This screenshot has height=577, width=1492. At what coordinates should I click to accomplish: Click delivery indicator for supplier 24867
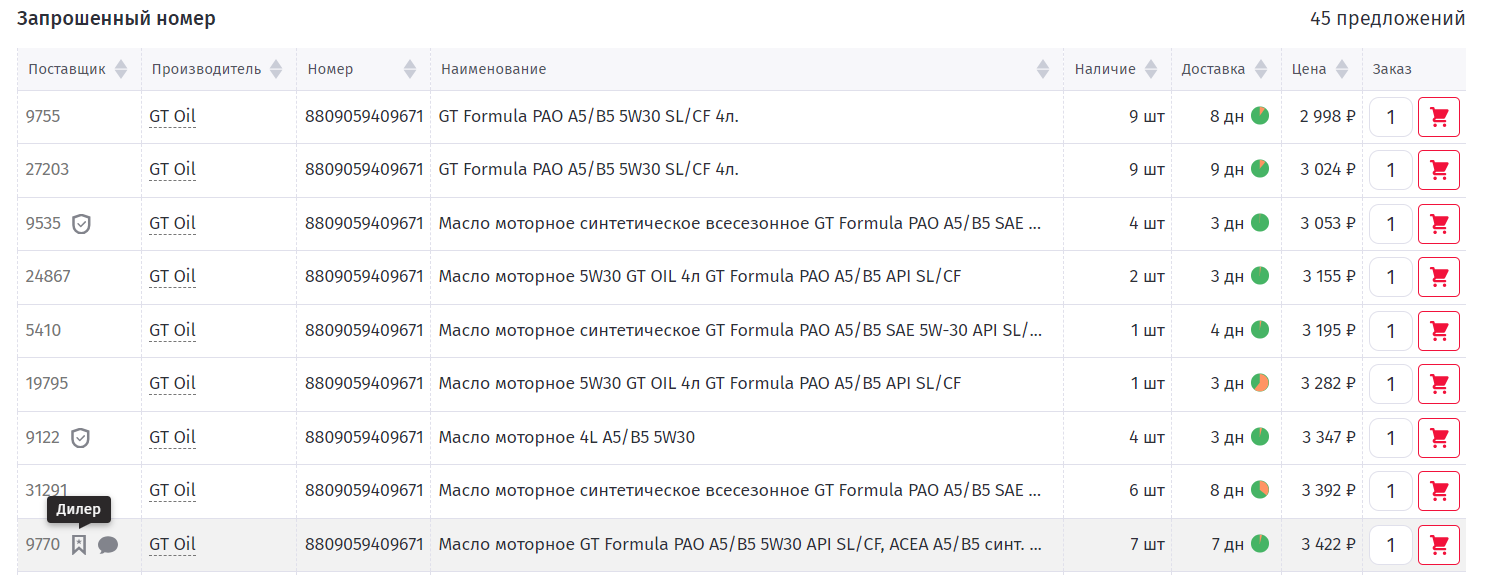(x=1260, y=276)
